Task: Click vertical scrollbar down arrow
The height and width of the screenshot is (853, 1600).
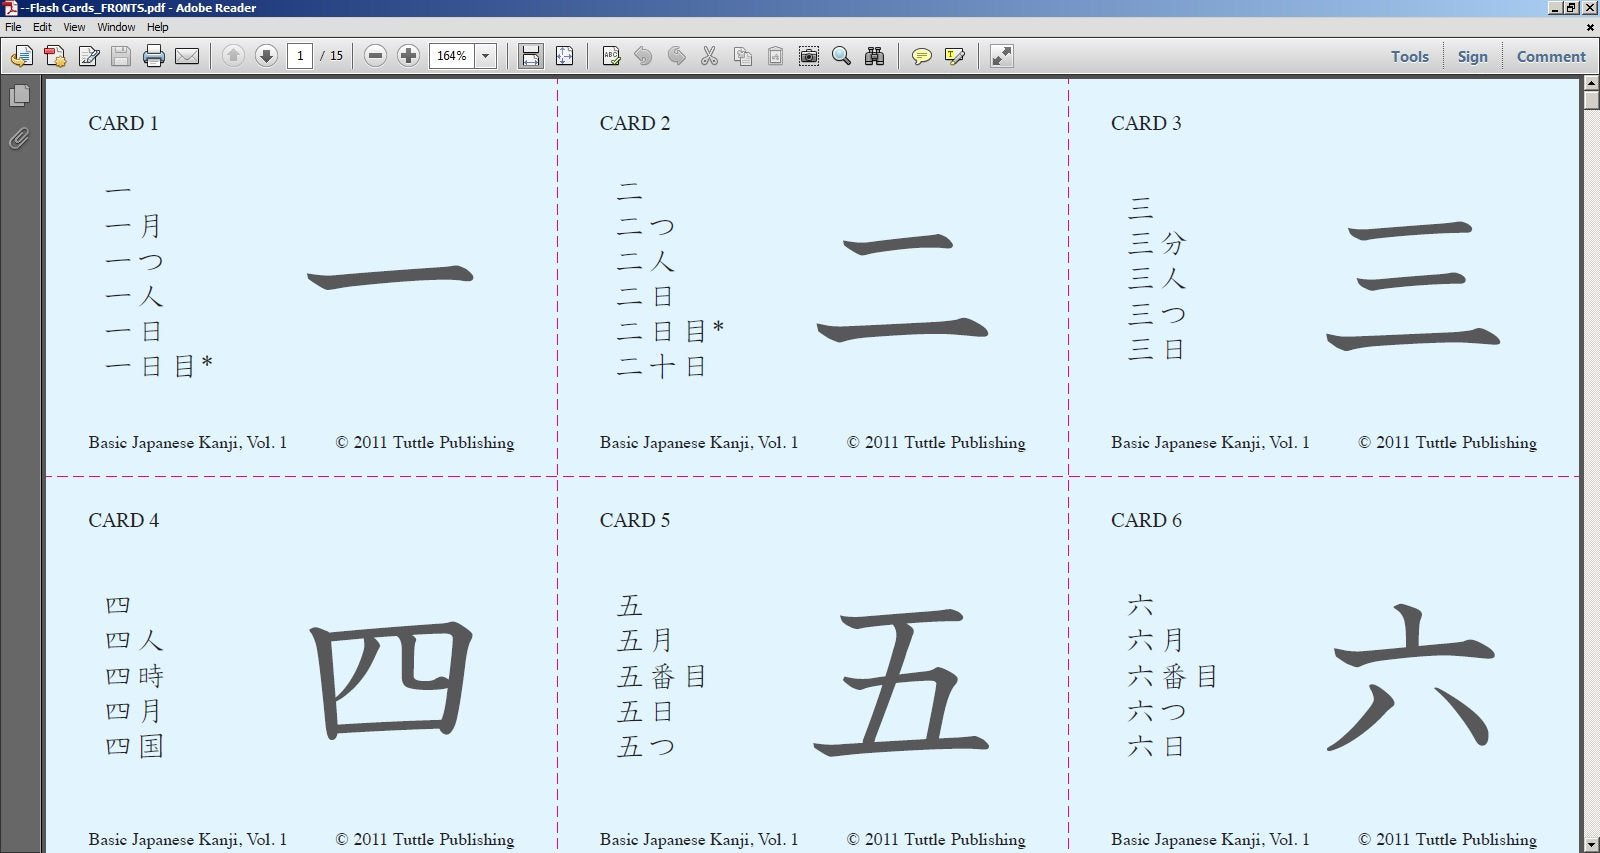Action: point(1591,845)
